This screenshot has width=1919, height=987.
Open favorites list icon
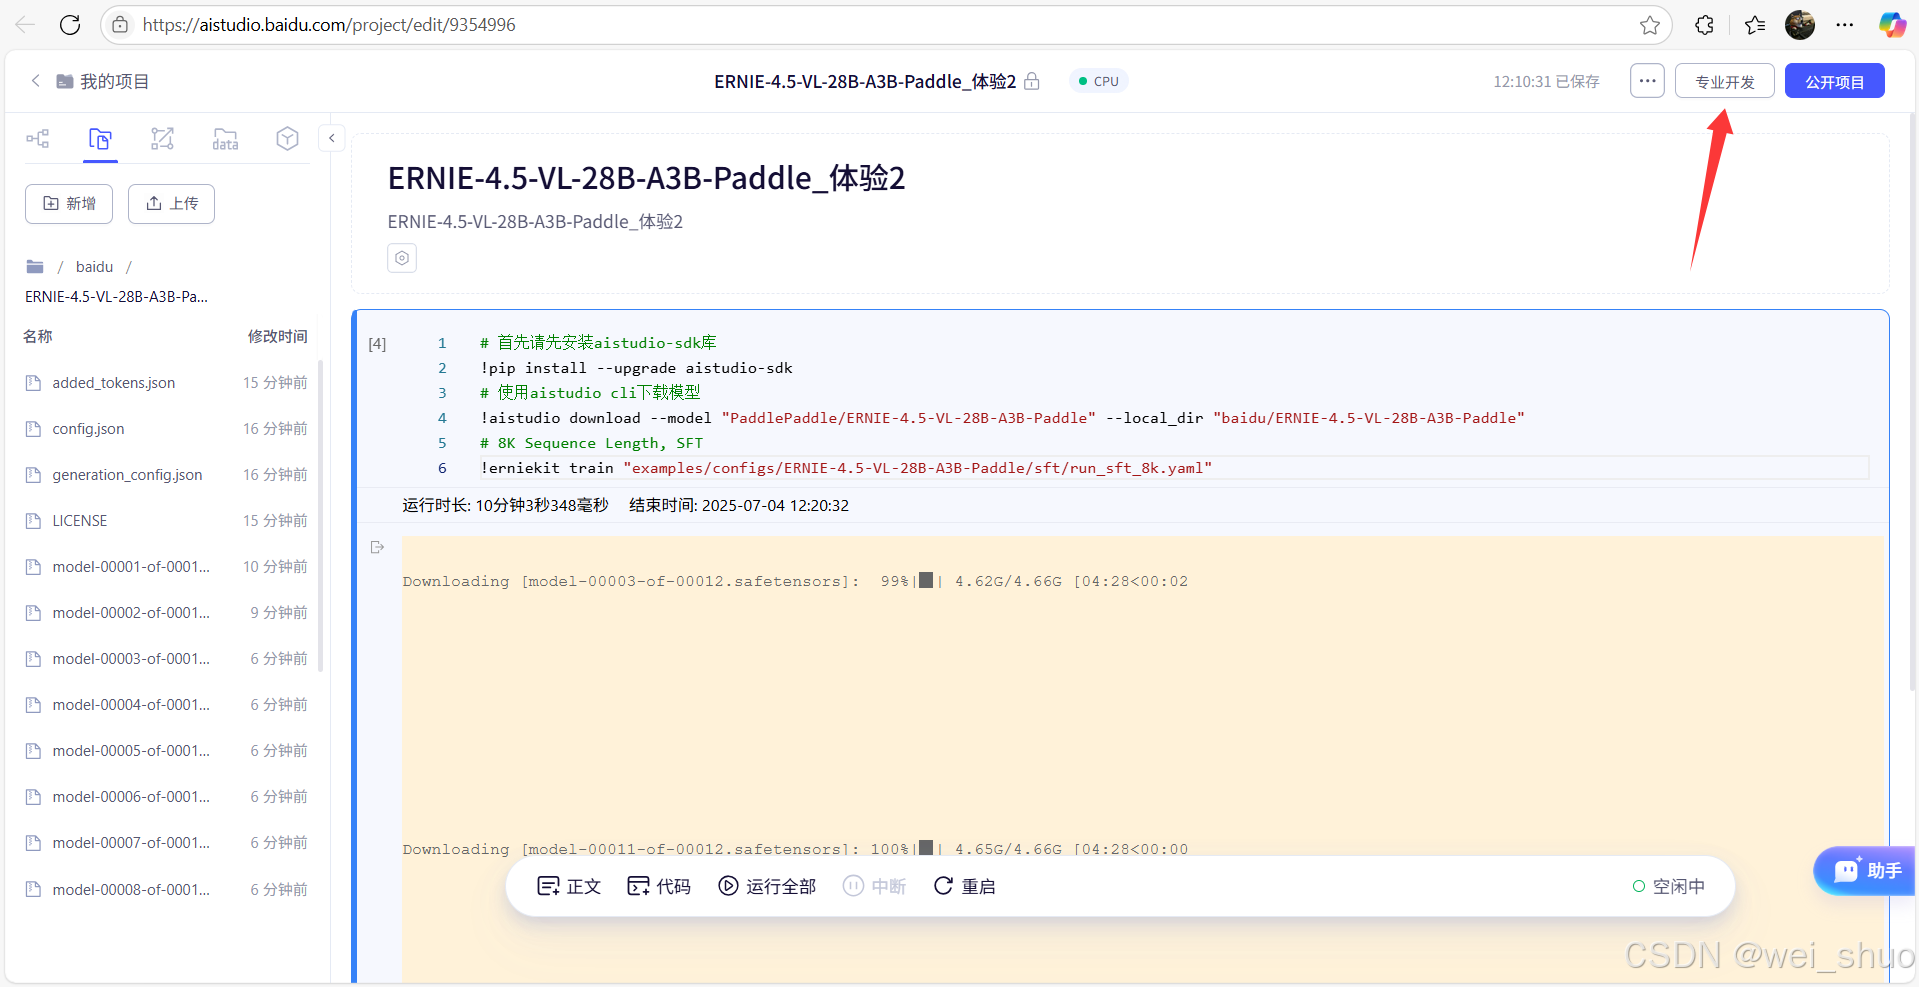tap(1755, 25)
